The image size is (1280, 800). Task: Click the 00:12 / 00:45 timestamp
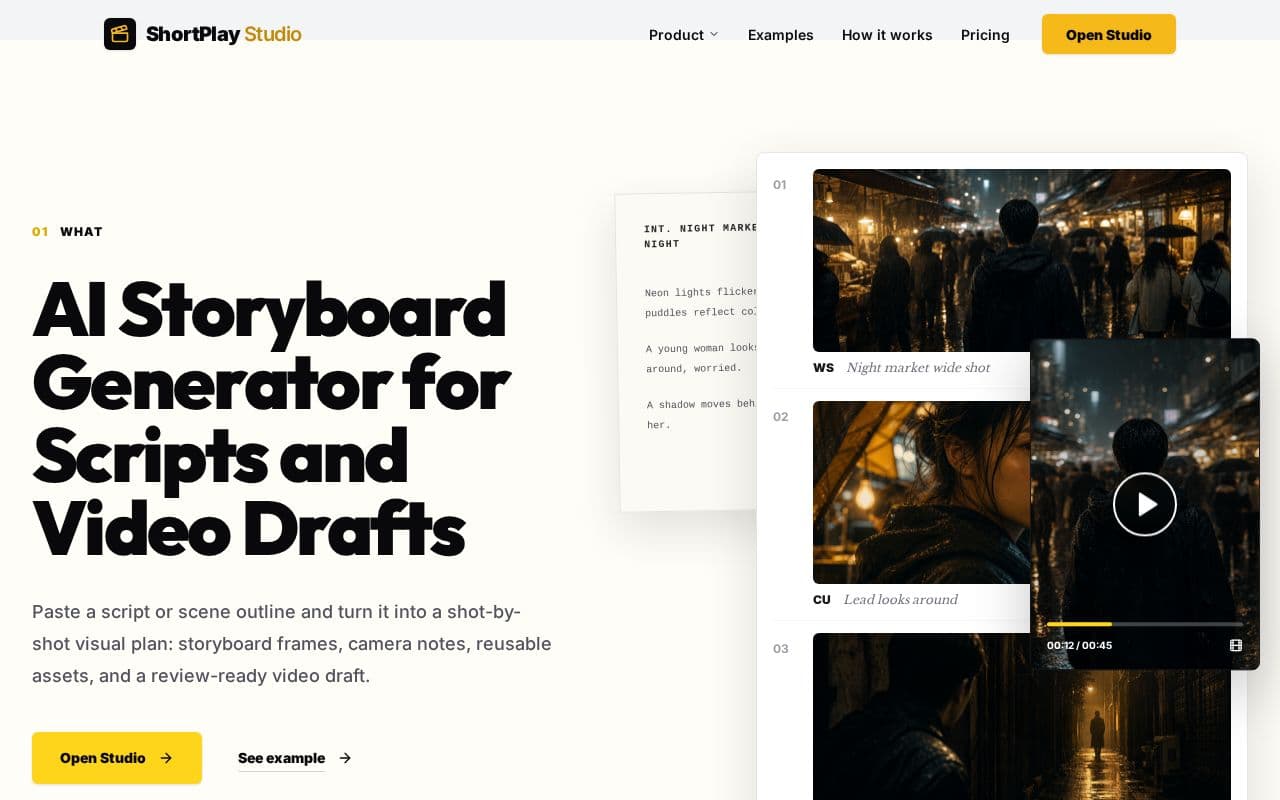coord(1079,645)
